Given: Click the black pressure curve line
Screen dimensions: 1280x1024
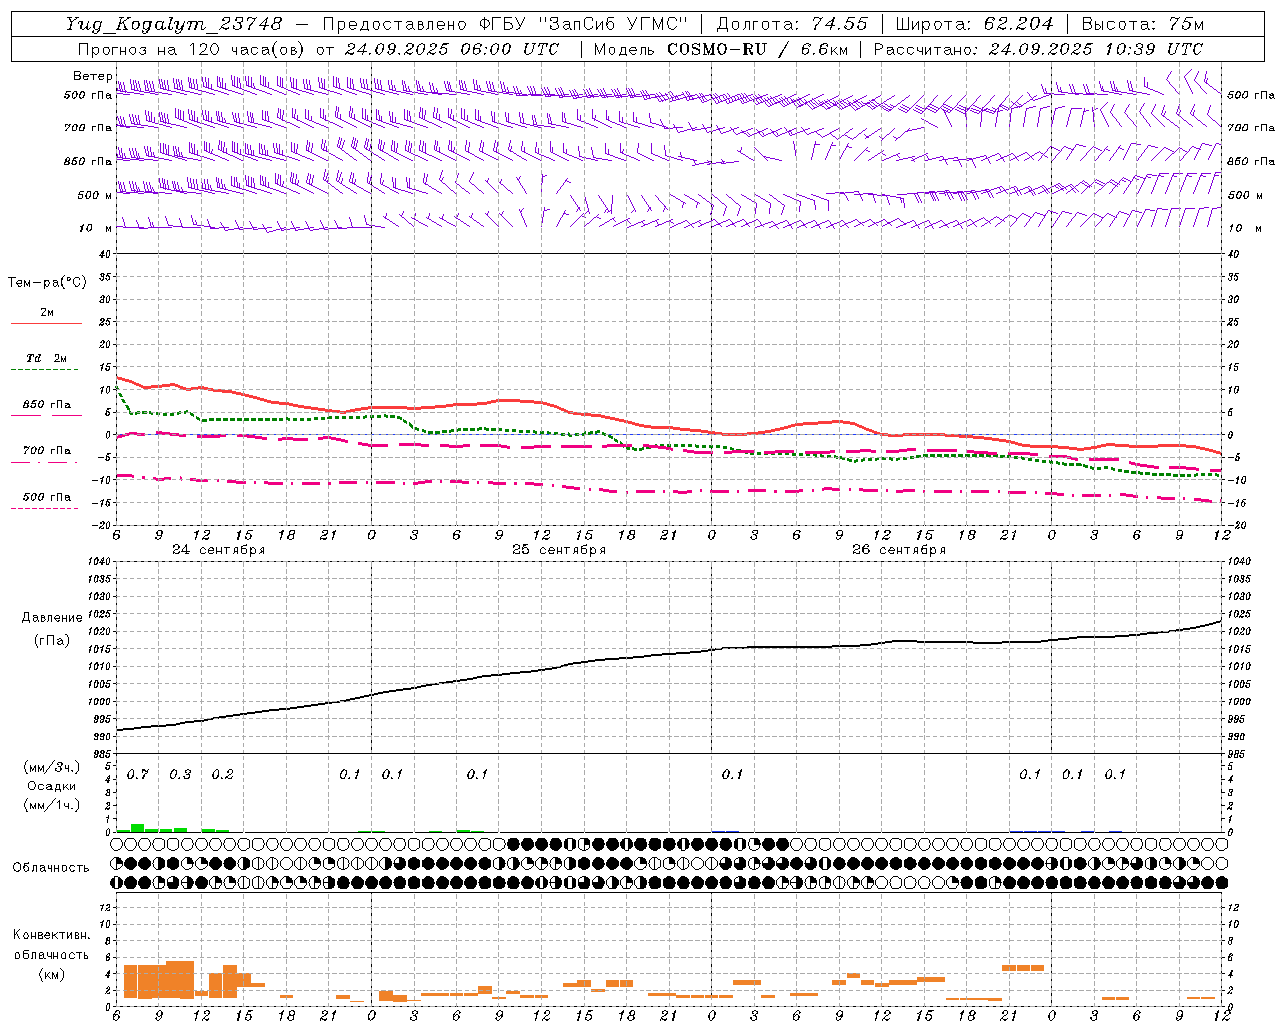Looking at the screenshot, I should 668,655.
